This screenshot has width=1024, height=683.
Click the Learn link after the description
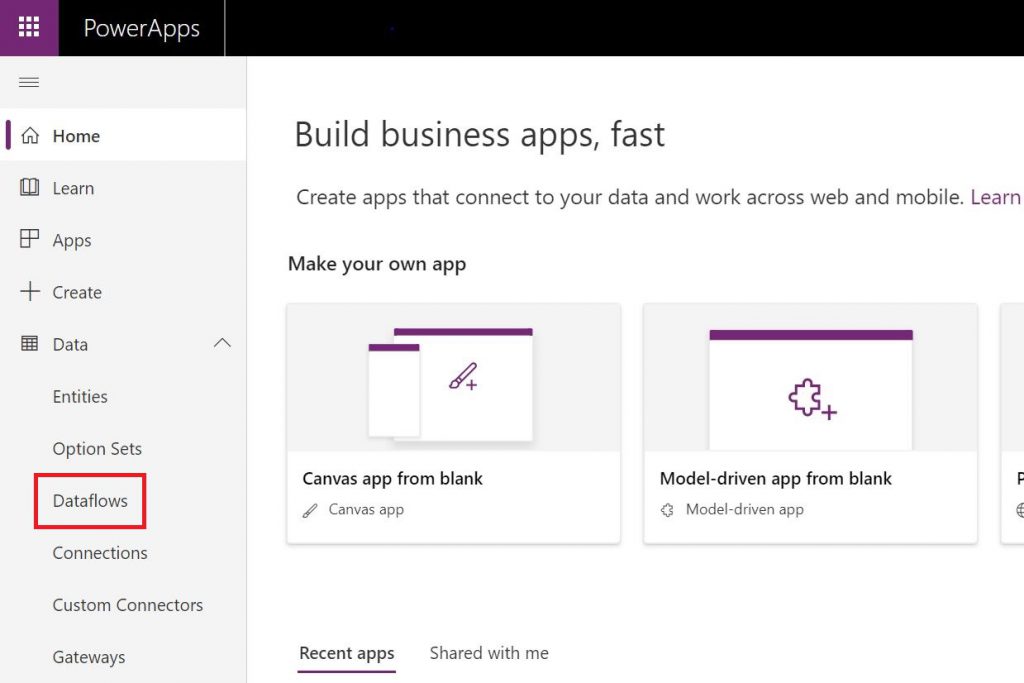[x=995, y=197]
